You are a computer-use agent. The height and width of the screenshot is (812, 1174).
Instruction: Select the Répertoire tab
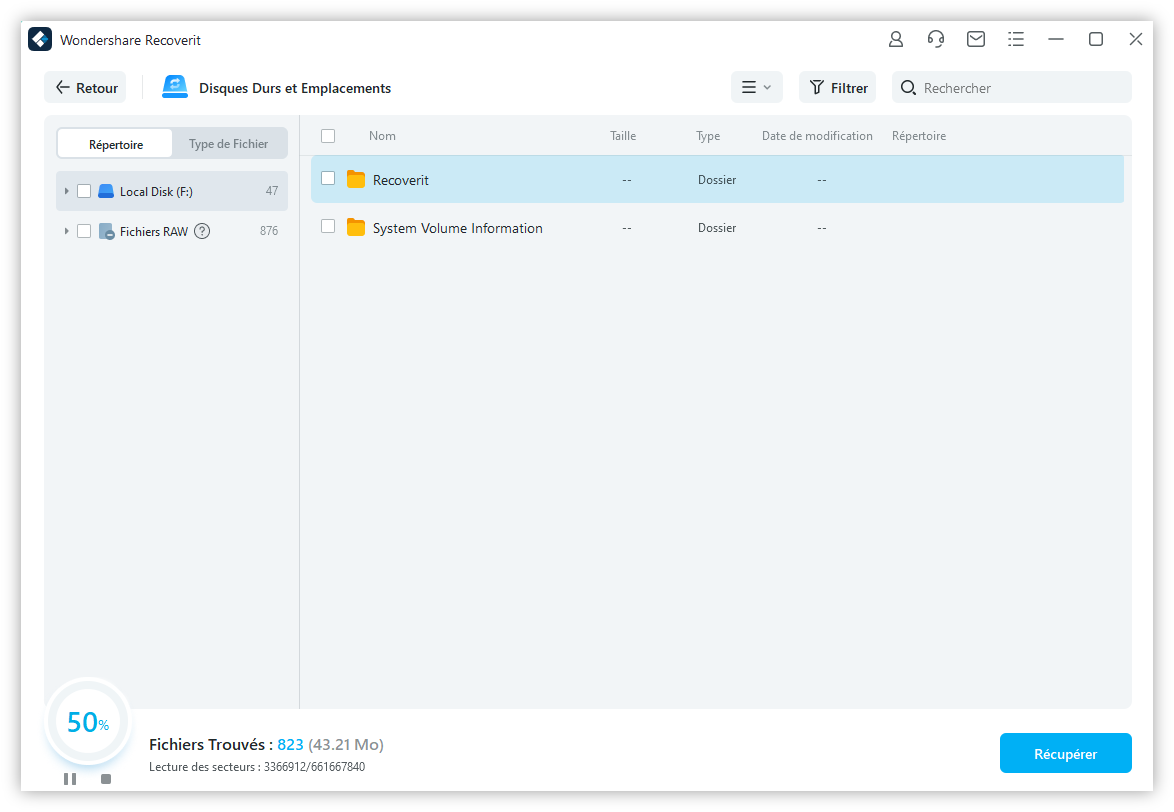tap(116, 144)
